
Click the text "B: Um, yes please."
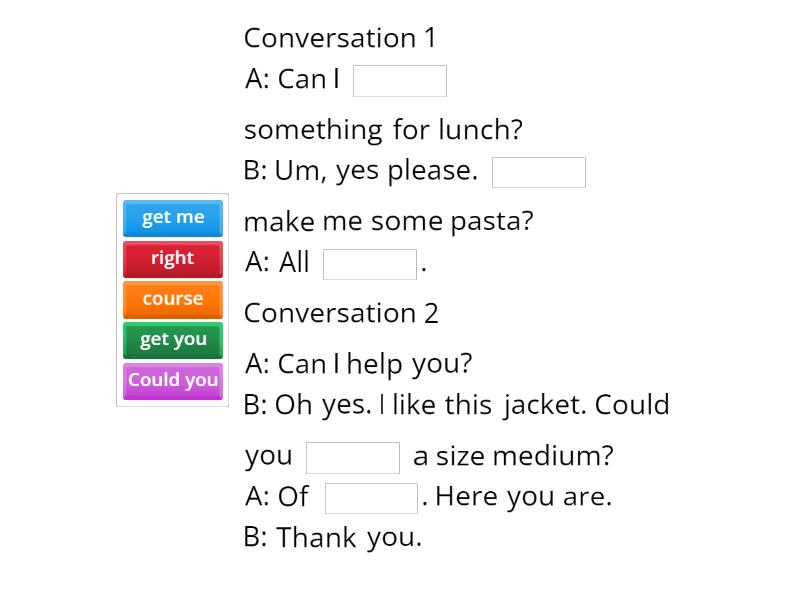point(360,171)
